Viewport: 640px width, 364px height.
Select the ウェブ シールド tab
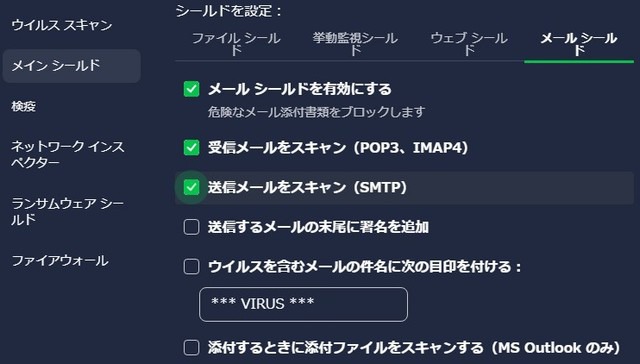tap(469, 44)
